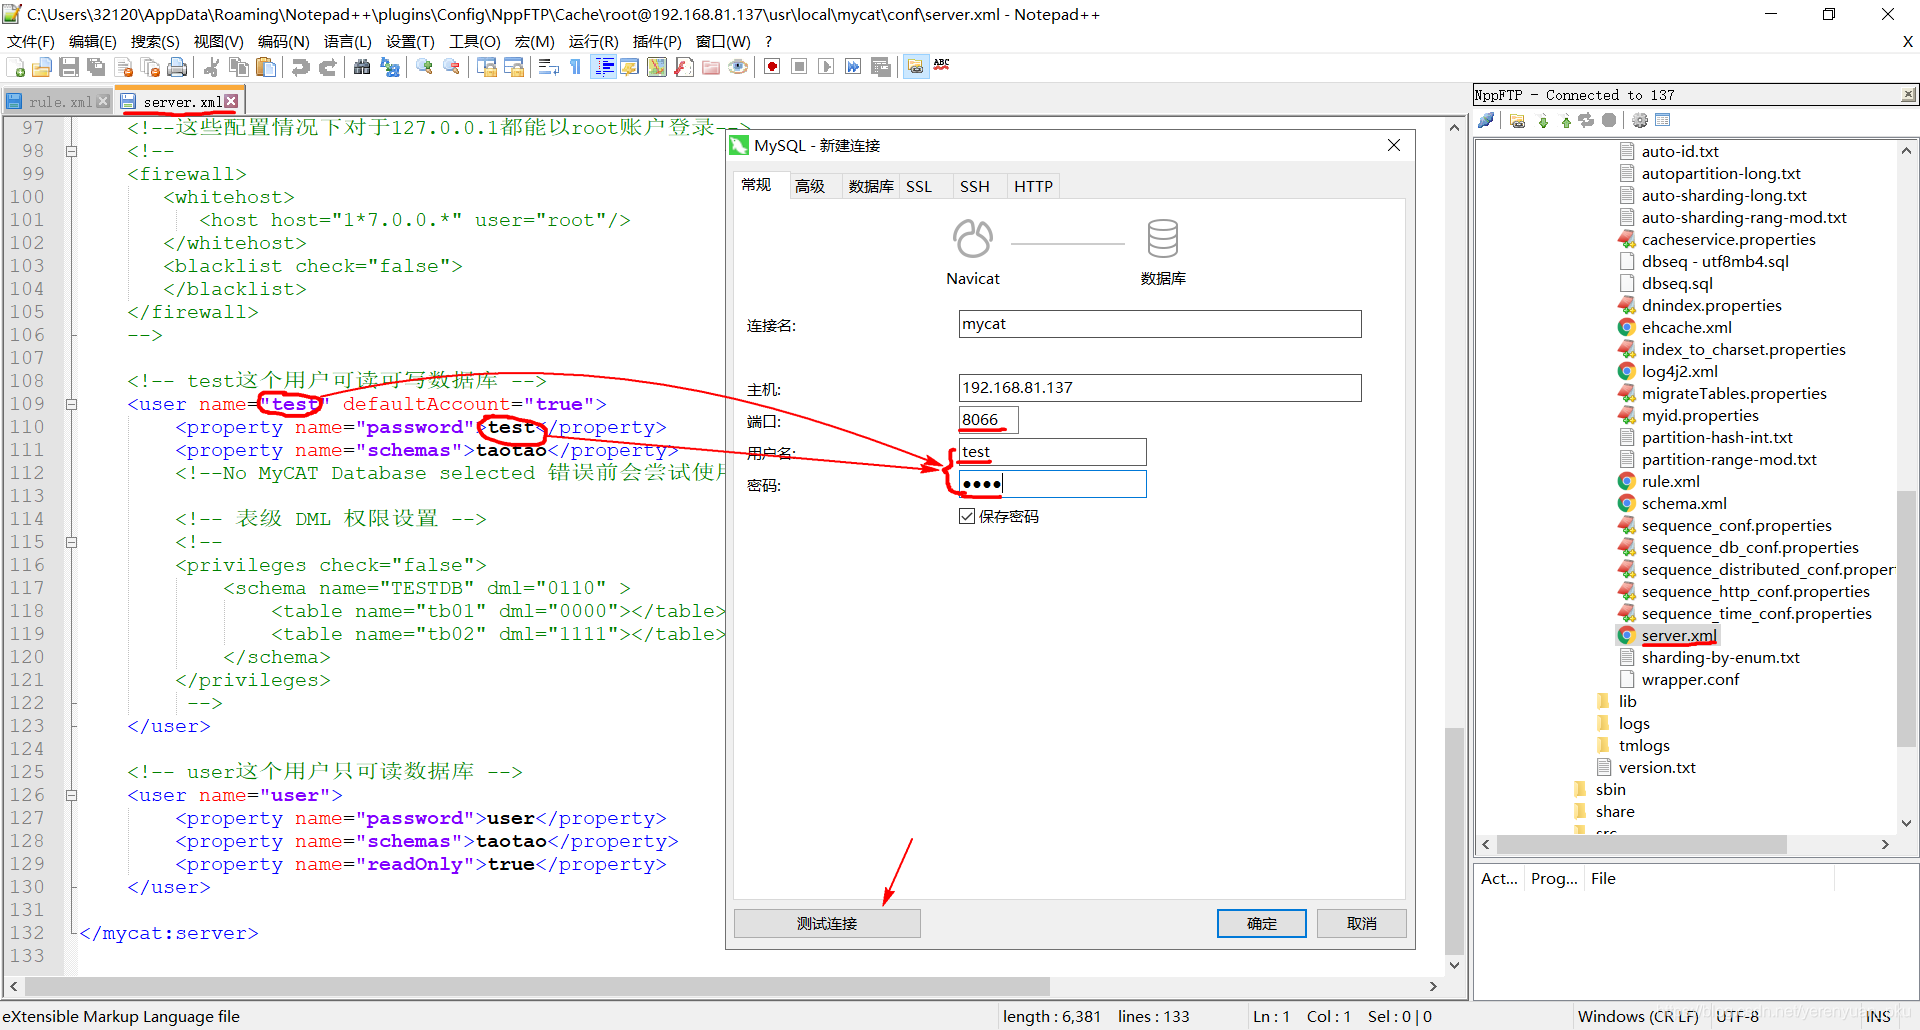Show all characters pilcrow icon

point(575,67)
